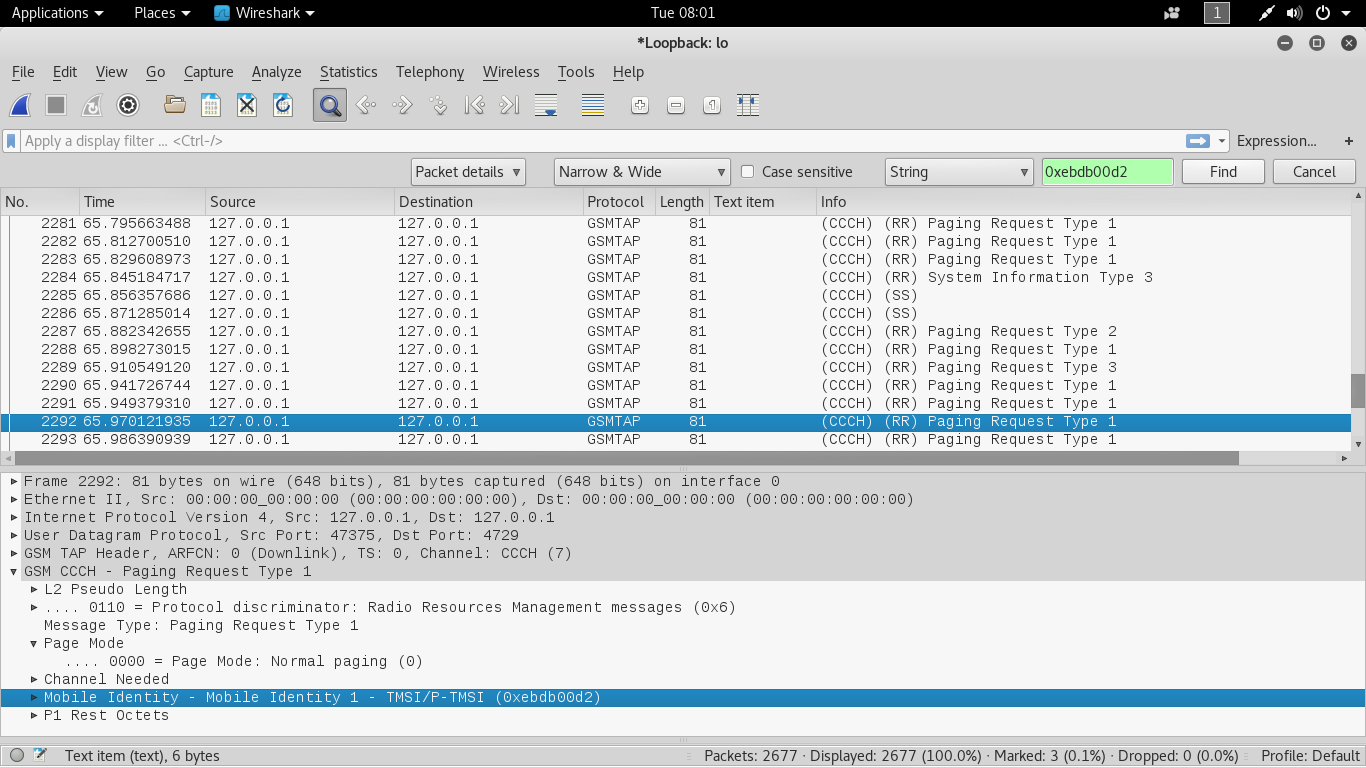Open the capture options gear icon
This screenshot has height=768, width=1366.
[x=128, y=105]
